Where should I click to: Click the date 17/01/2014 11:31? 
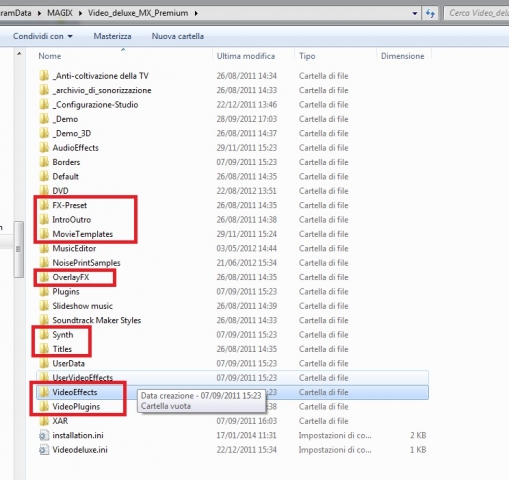click(x=247, y=435)
